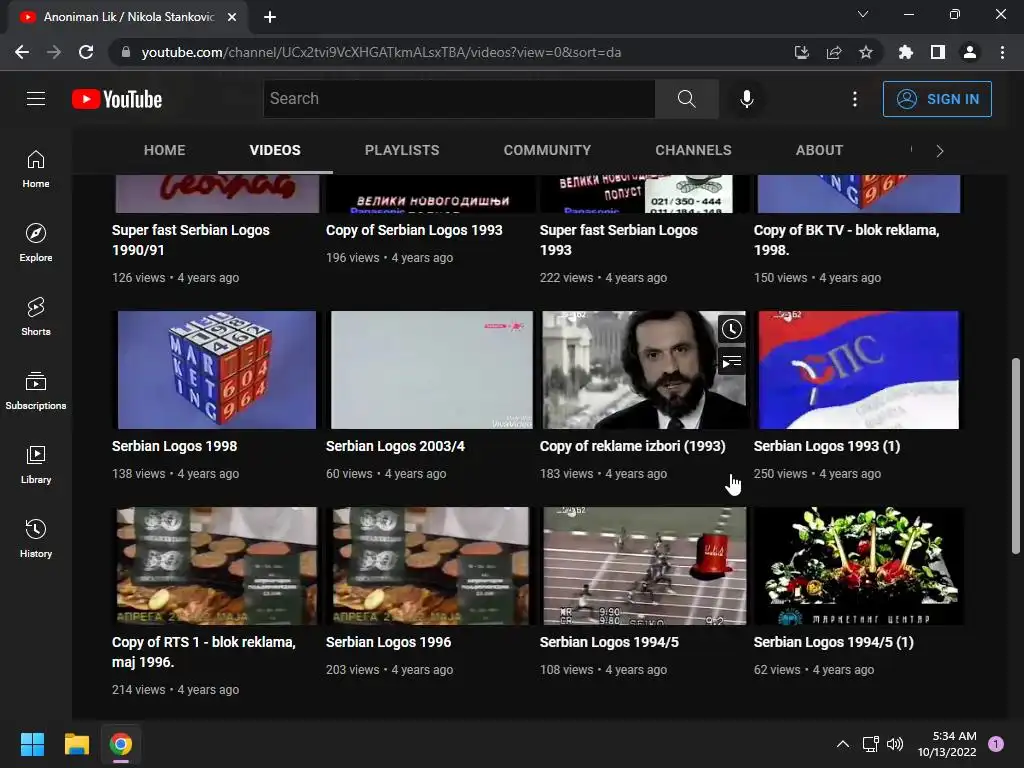Click the page vertical scrollbar
Screen dimensions: 1024x768
pos(1016,456)
